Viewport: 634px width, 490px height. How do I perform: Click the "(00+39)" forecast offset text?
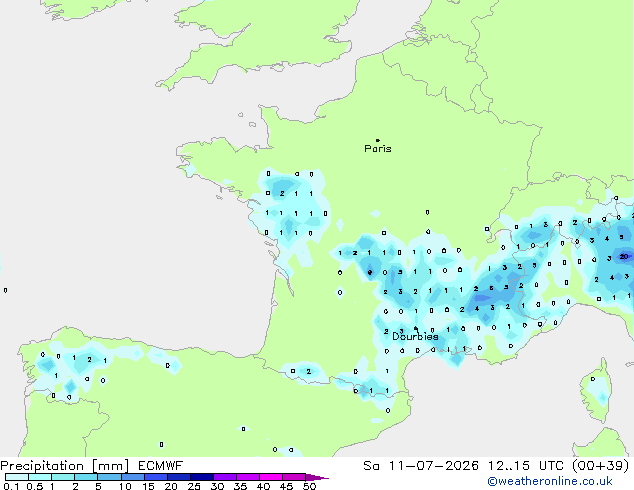click(x=601, y=466)
